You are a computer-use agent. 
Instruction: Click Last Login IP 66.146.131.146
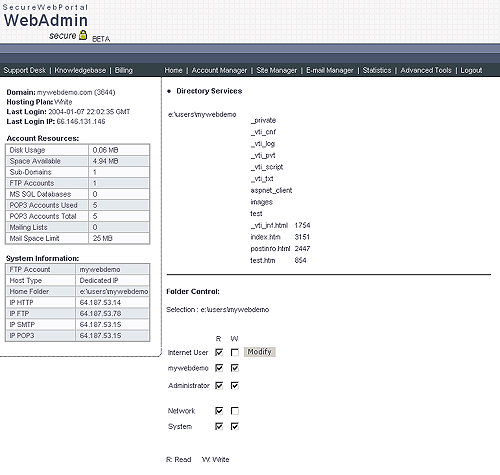coord(81,121)
